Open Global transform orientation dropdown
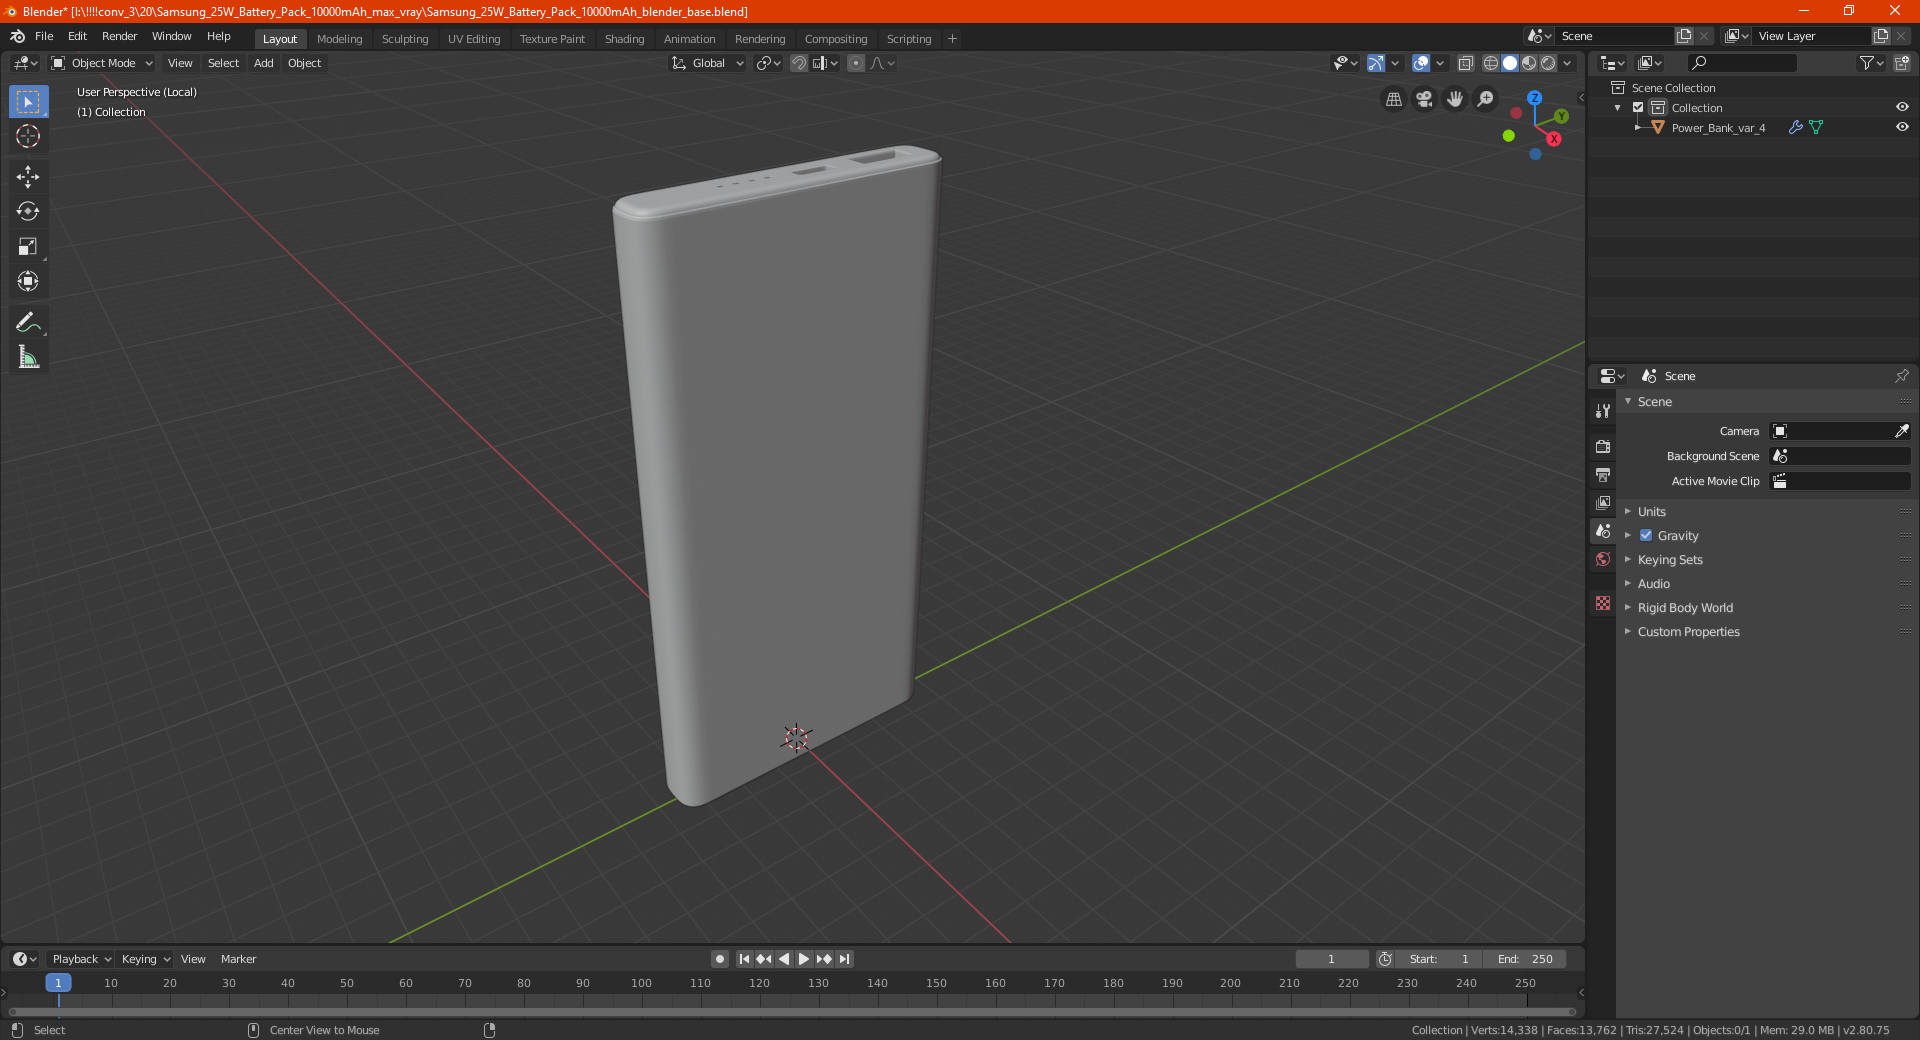 (x=708, y=63)
